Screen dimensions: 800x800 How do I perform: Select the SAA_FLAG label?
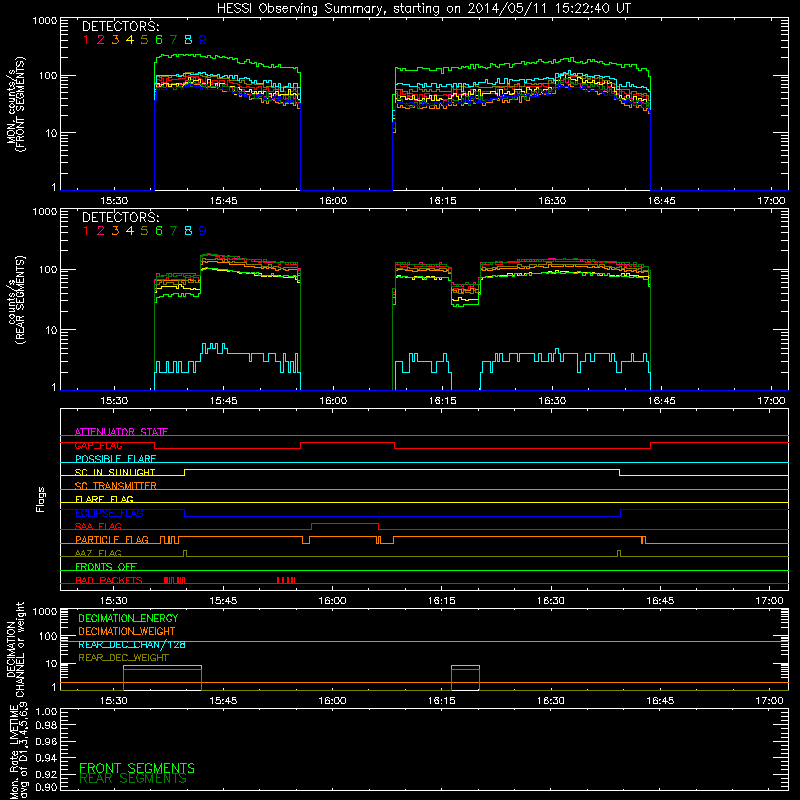(x=98, y=526)
